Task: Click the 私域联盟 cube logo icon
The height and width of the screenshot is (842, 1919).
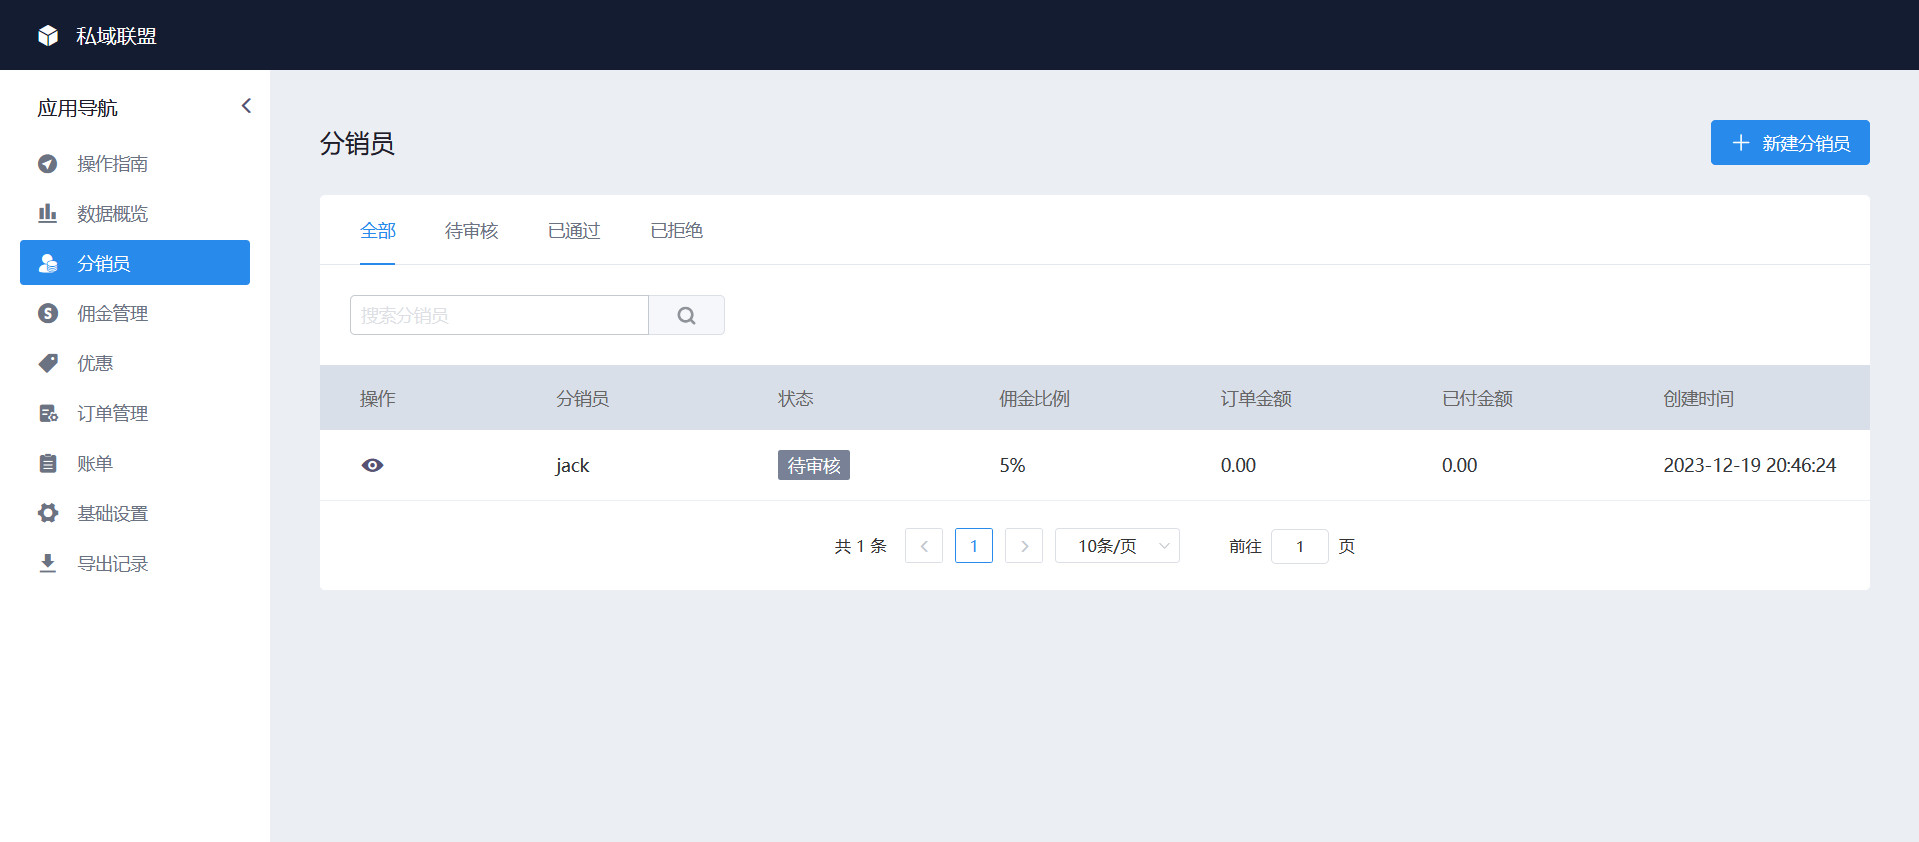Action: coord(48,36)
